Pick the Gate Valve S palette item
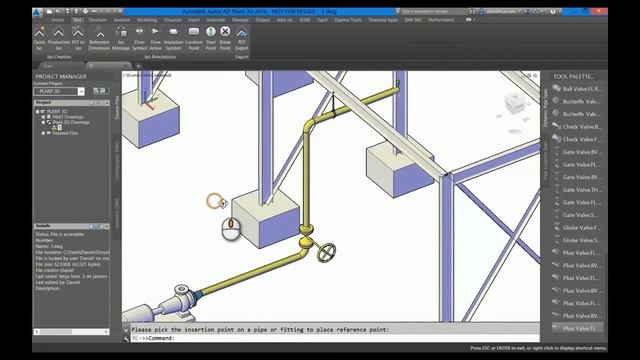 pyautogui.click(x=577, y=215)
